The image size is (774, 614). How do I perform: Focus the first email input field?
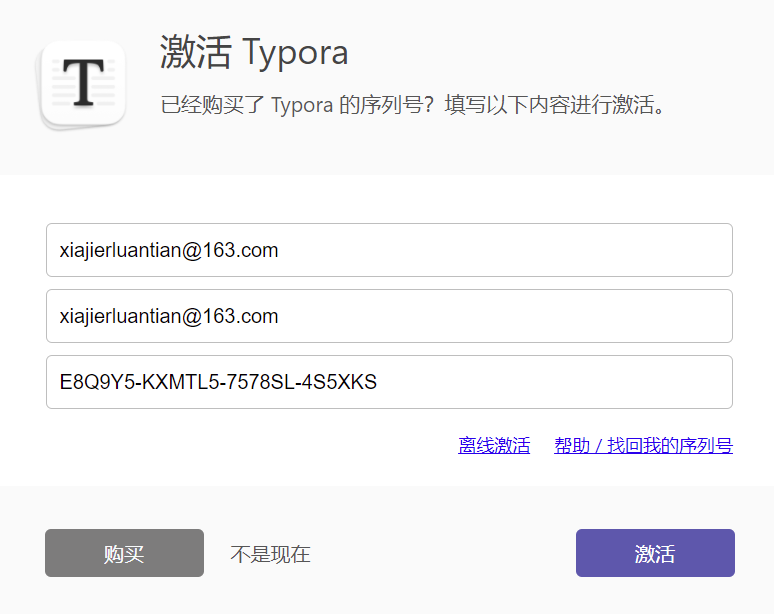tap(389, 250)
